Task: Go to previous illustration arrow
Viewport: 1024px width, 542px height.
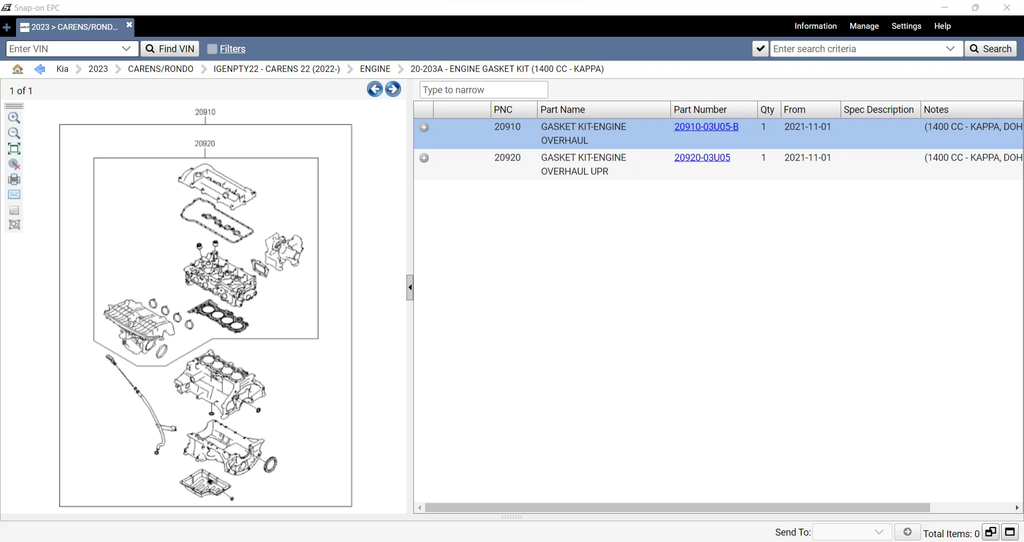Action: [x=375, y=89]
